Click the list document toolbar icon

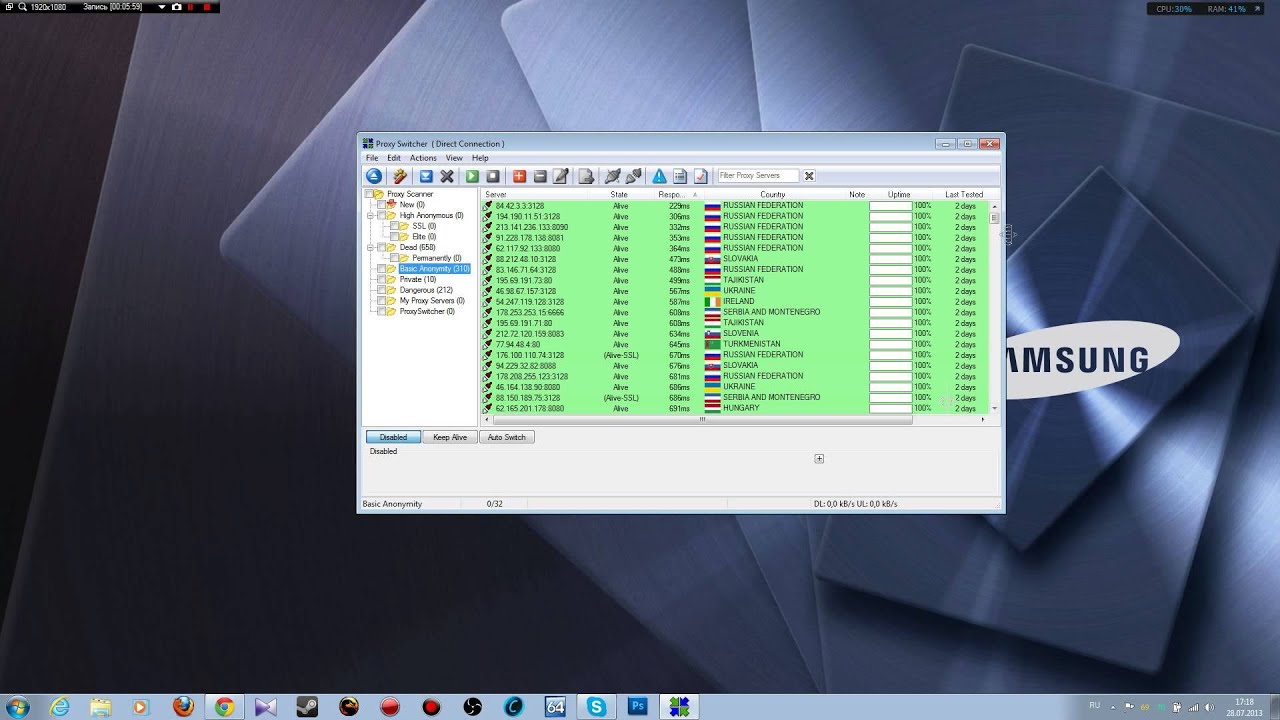(x=680, y=176)
